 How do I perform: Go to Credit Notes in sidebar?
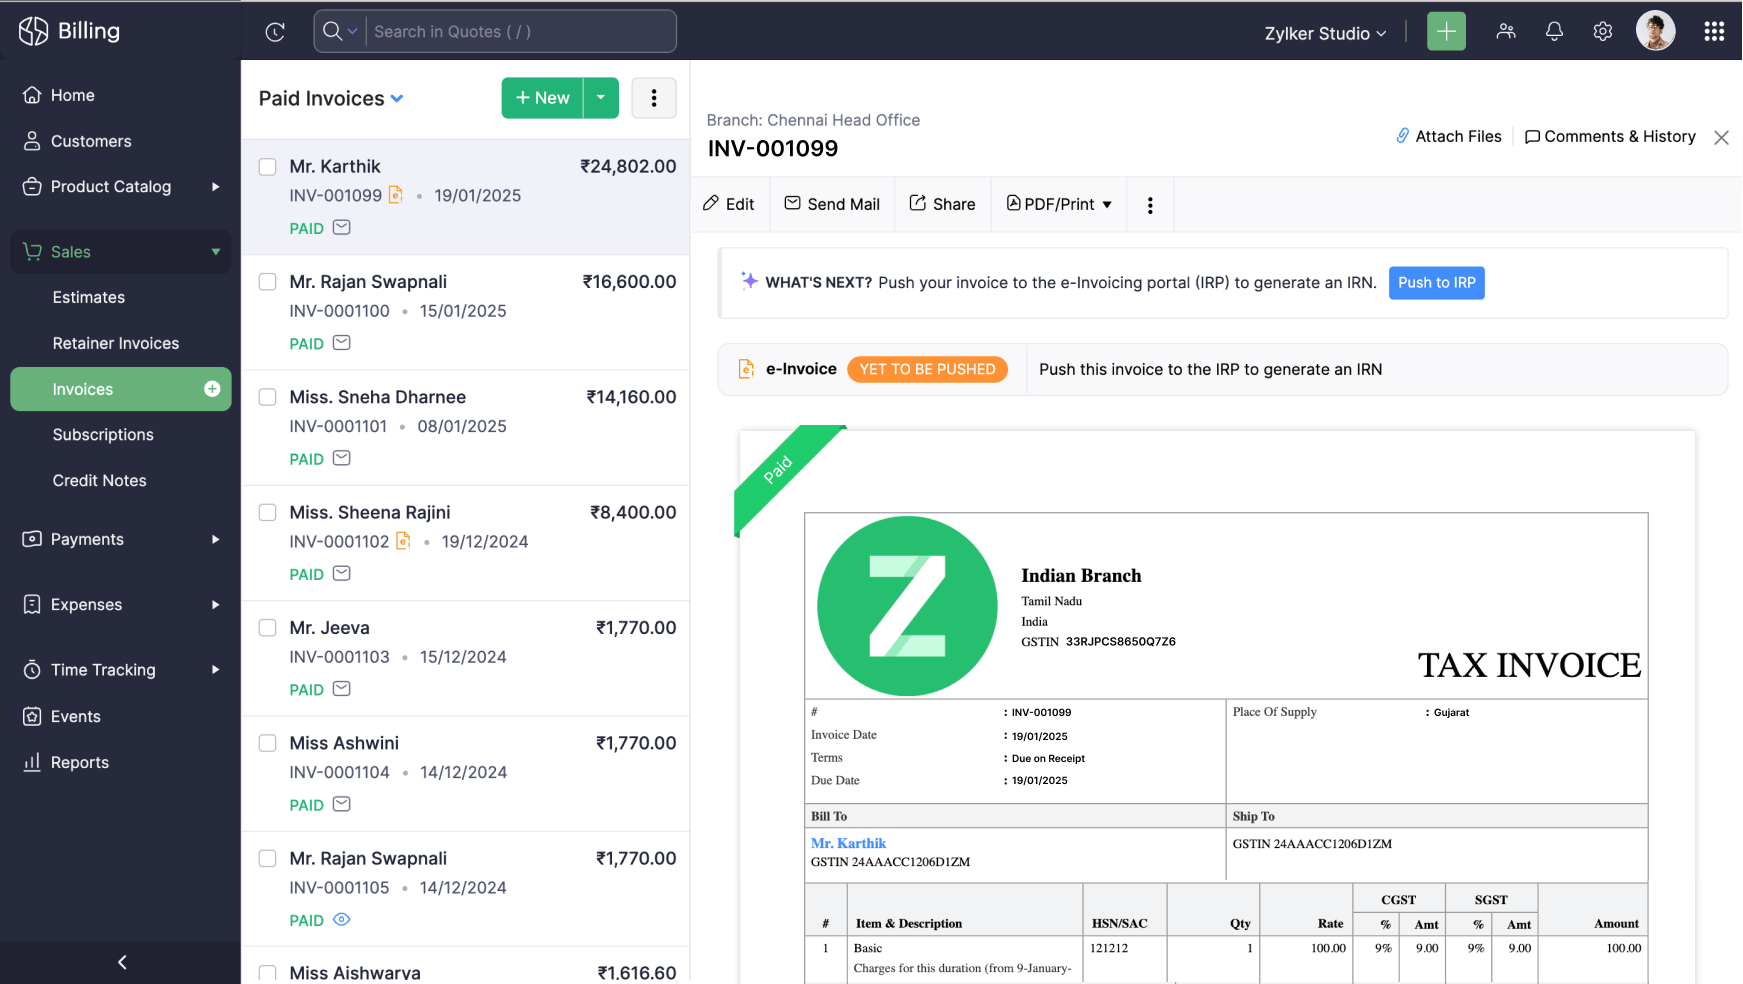(x=99, y=481)
